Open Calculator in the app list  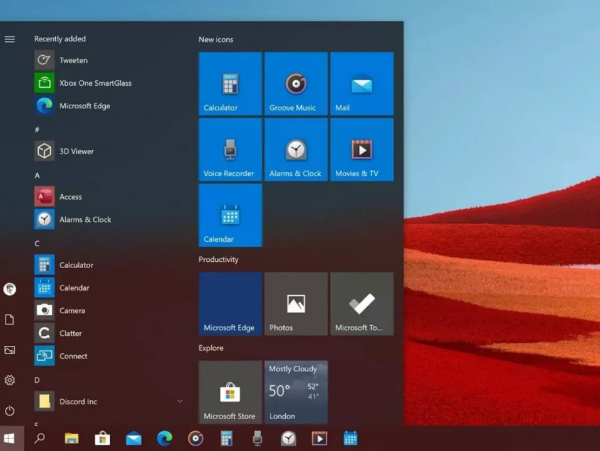[109, 265]
